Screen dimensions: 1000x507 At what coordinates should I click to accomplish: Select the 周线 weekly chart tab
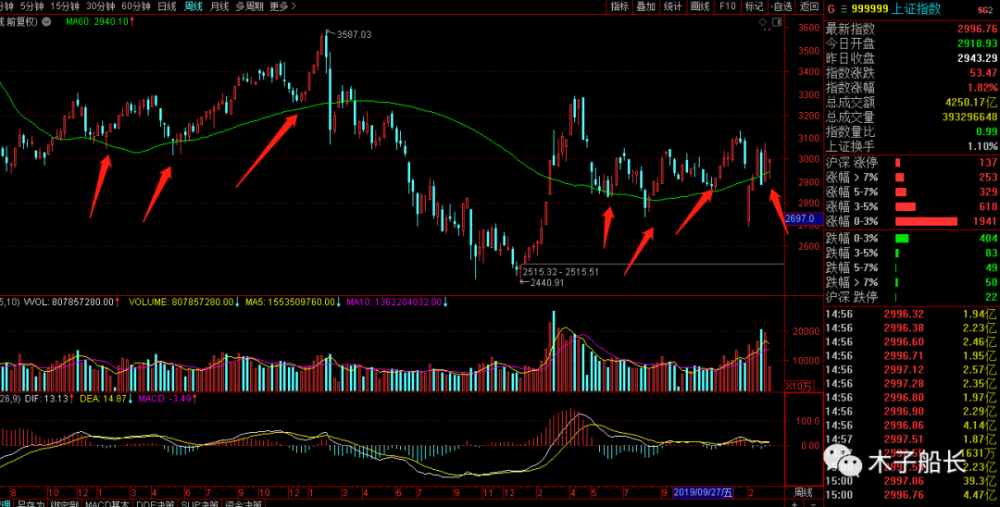(193, 6)
